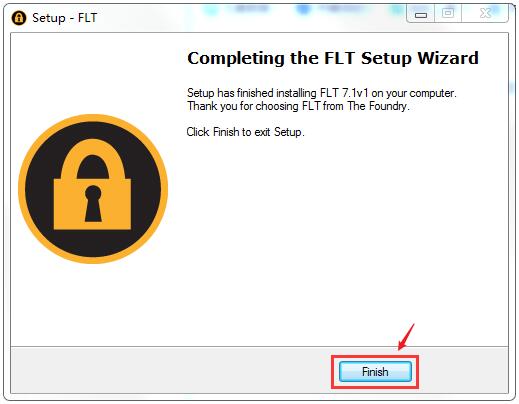Close the Setup - FLT wizard window
This screenshot has width=519, height=404.
[485, 14]
